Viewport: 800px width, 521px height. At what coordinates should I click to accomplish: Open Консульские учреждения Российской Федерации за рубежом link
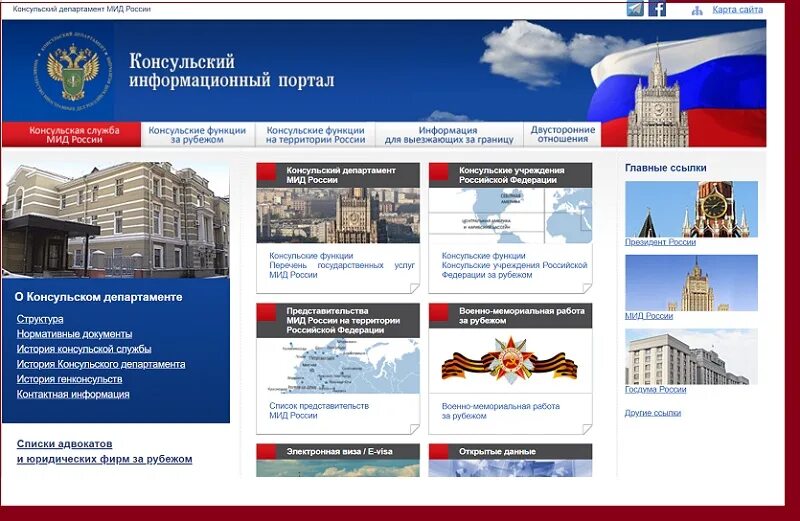tap(514, 270)
